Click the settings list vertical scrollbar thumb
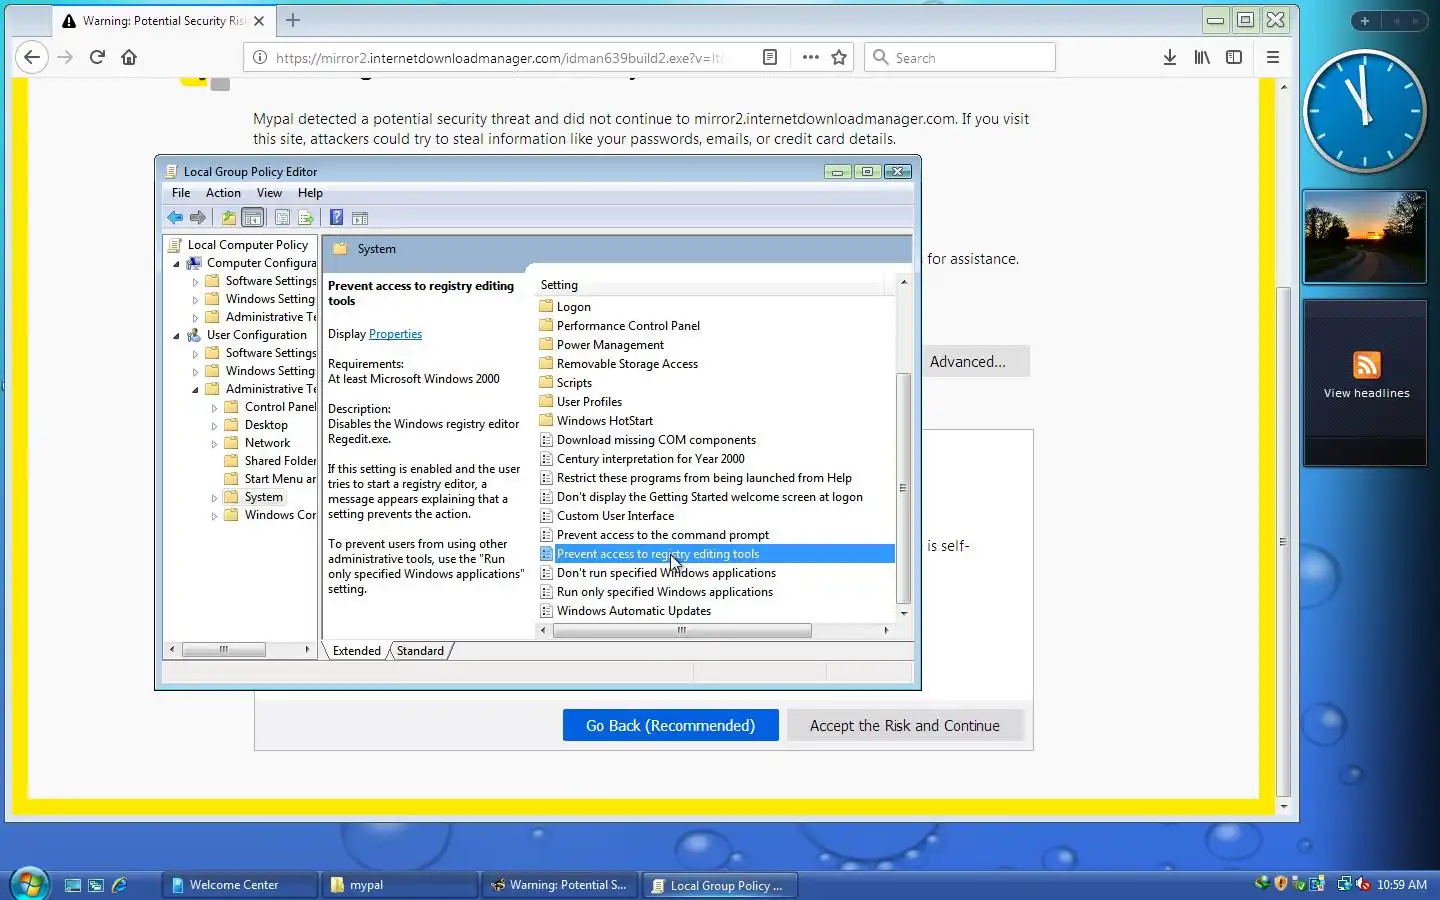The width and height of the screenshot is (1440, 900). click(x=903, y=488)
